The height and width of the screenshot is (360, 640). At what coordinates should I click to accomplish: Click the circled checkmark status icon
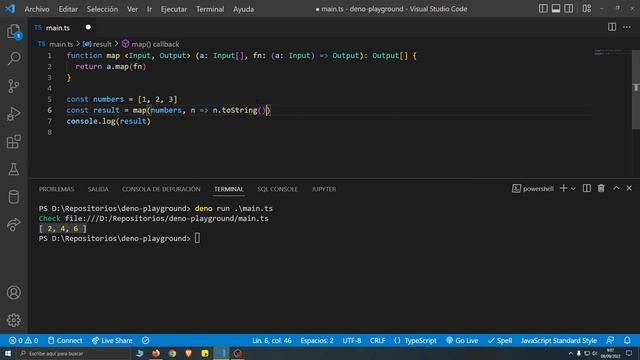145,340
